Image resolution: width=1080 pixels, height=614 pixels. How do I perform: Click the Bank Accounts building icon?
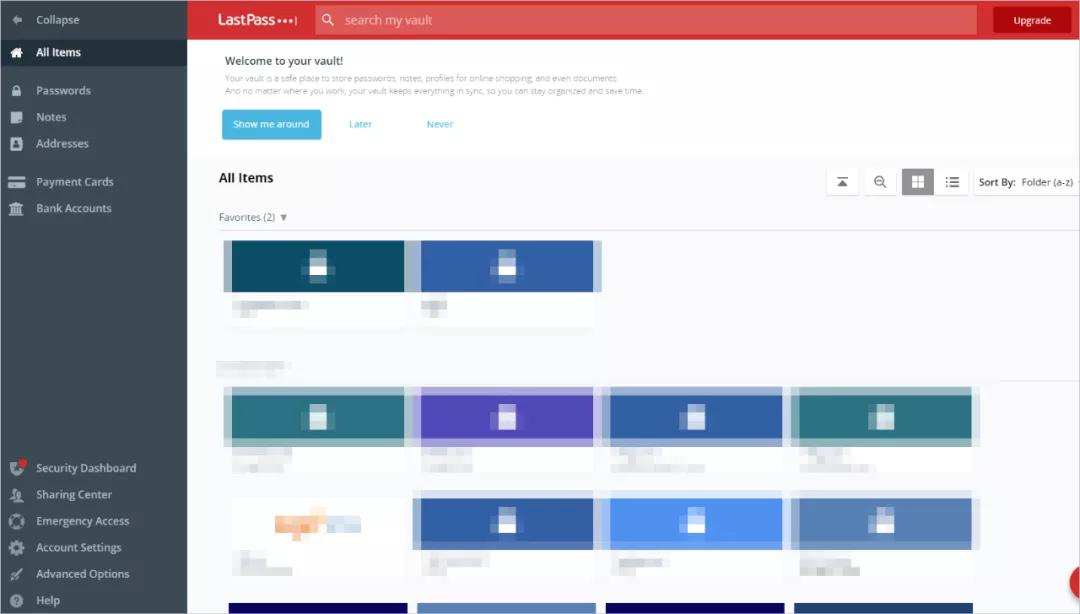pos(16,209)
